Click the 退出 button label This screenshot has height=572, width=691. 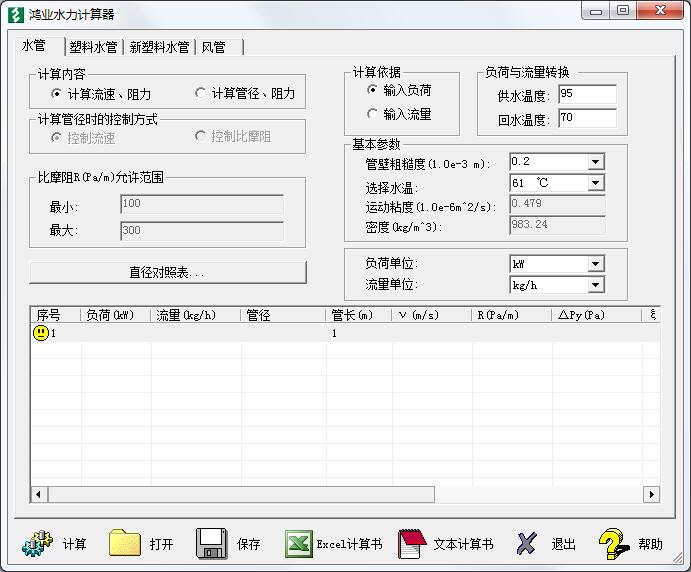(x=563, y=544)
